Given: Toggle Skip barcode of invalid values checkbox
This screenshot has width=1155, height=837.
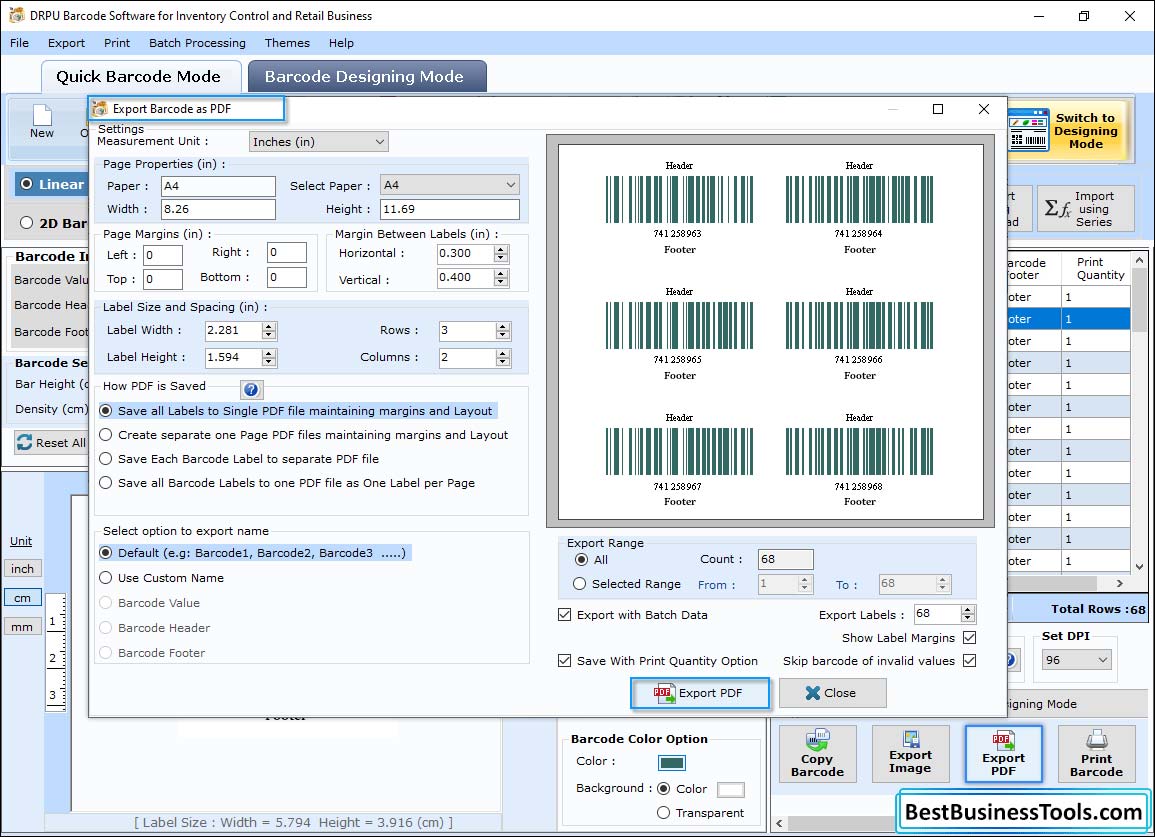Looking at the screenshot, I should pyautogui.click(x=969, y=660).
